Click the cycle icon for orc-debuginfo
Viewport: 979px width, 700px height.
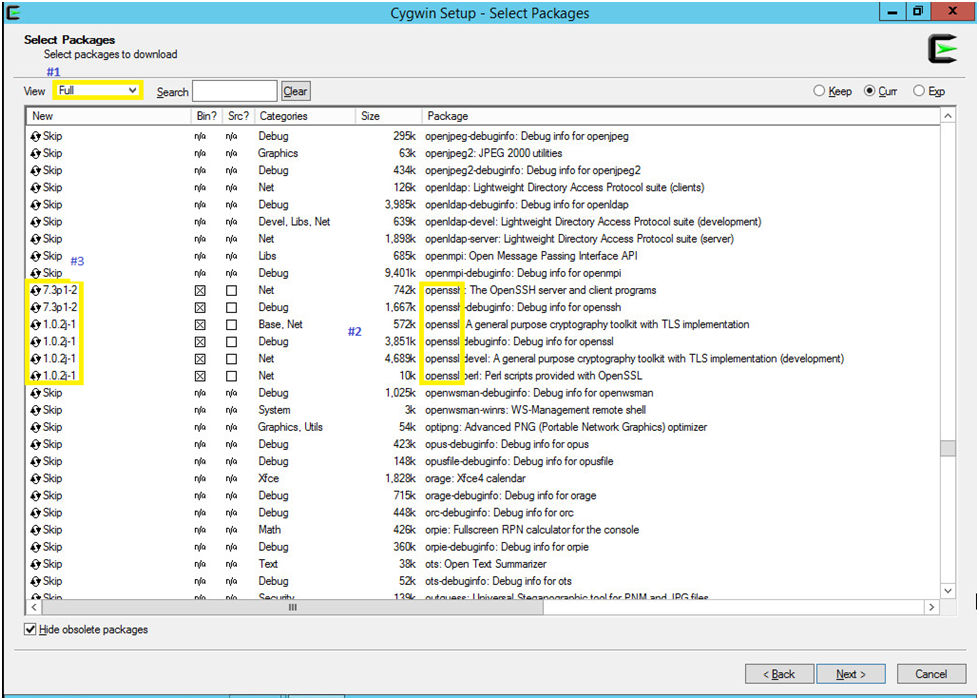tap(36, 513)
